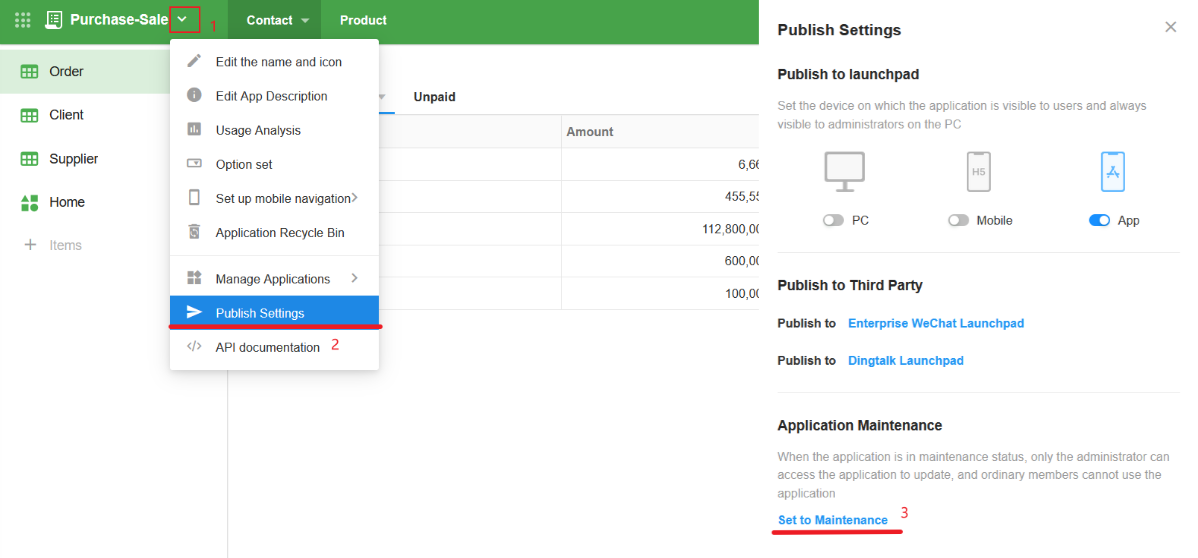Viewport: 1198px width, 558px height.
Task: Choose Edit the name and icon
Action: 278,62
